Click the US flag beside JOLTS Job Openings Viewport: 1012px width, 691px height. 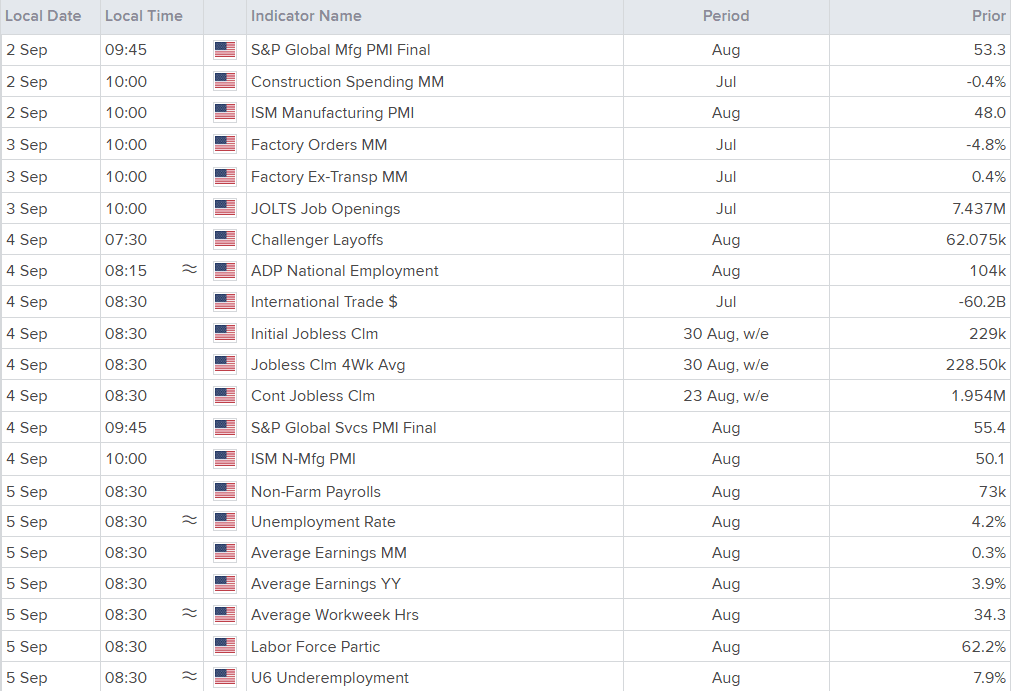(x=225, y=208)
